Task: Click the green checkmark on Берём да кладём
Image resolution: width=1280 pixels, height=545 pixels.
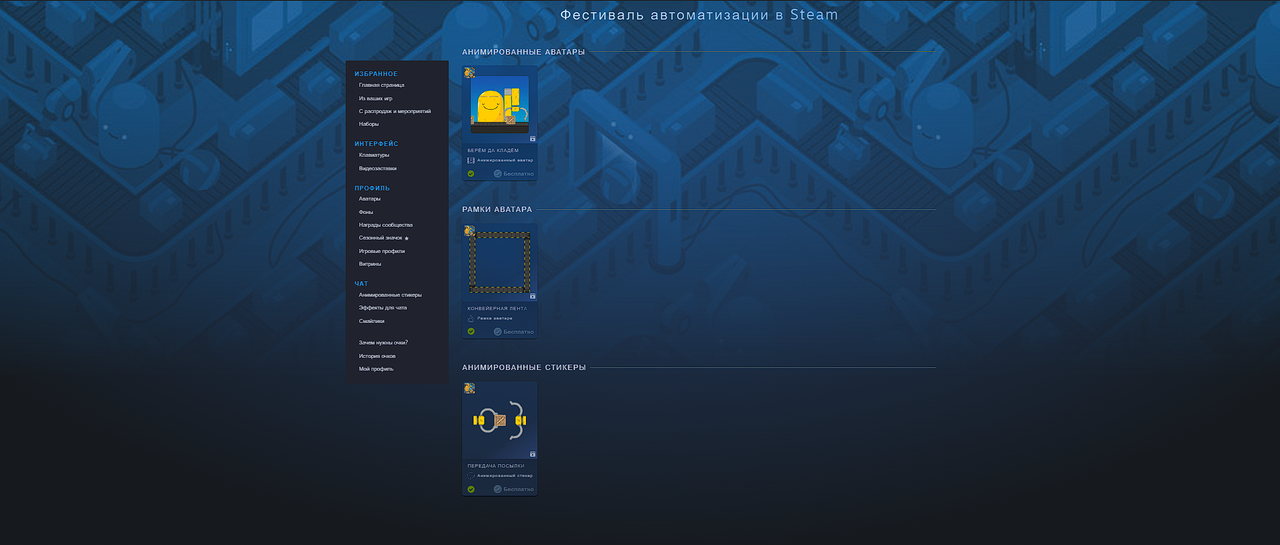Action: click(471, 173)
